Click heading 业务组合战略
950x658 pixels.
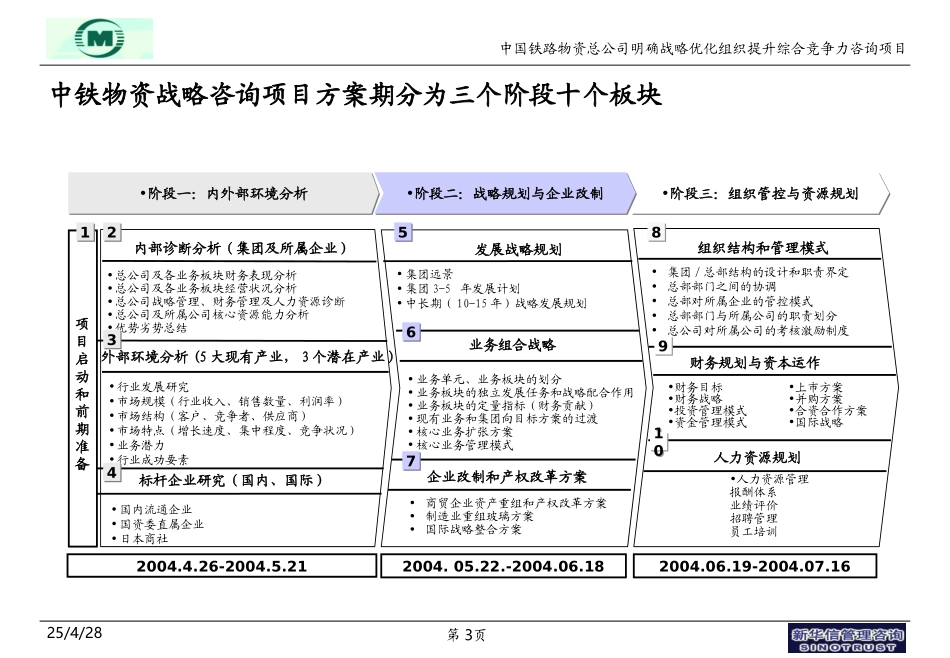(x=513, y=345)
